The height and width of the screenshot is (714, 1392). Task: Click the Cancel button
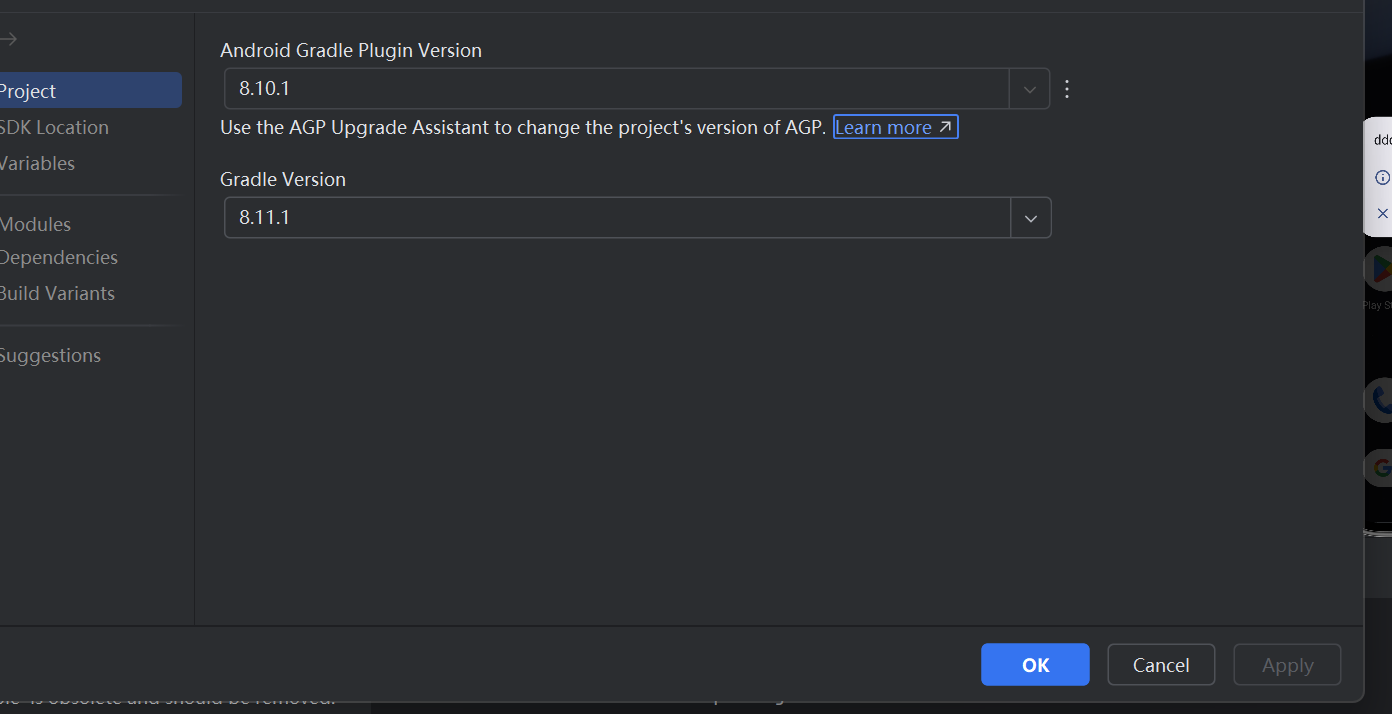click(x=1160, y=665)
